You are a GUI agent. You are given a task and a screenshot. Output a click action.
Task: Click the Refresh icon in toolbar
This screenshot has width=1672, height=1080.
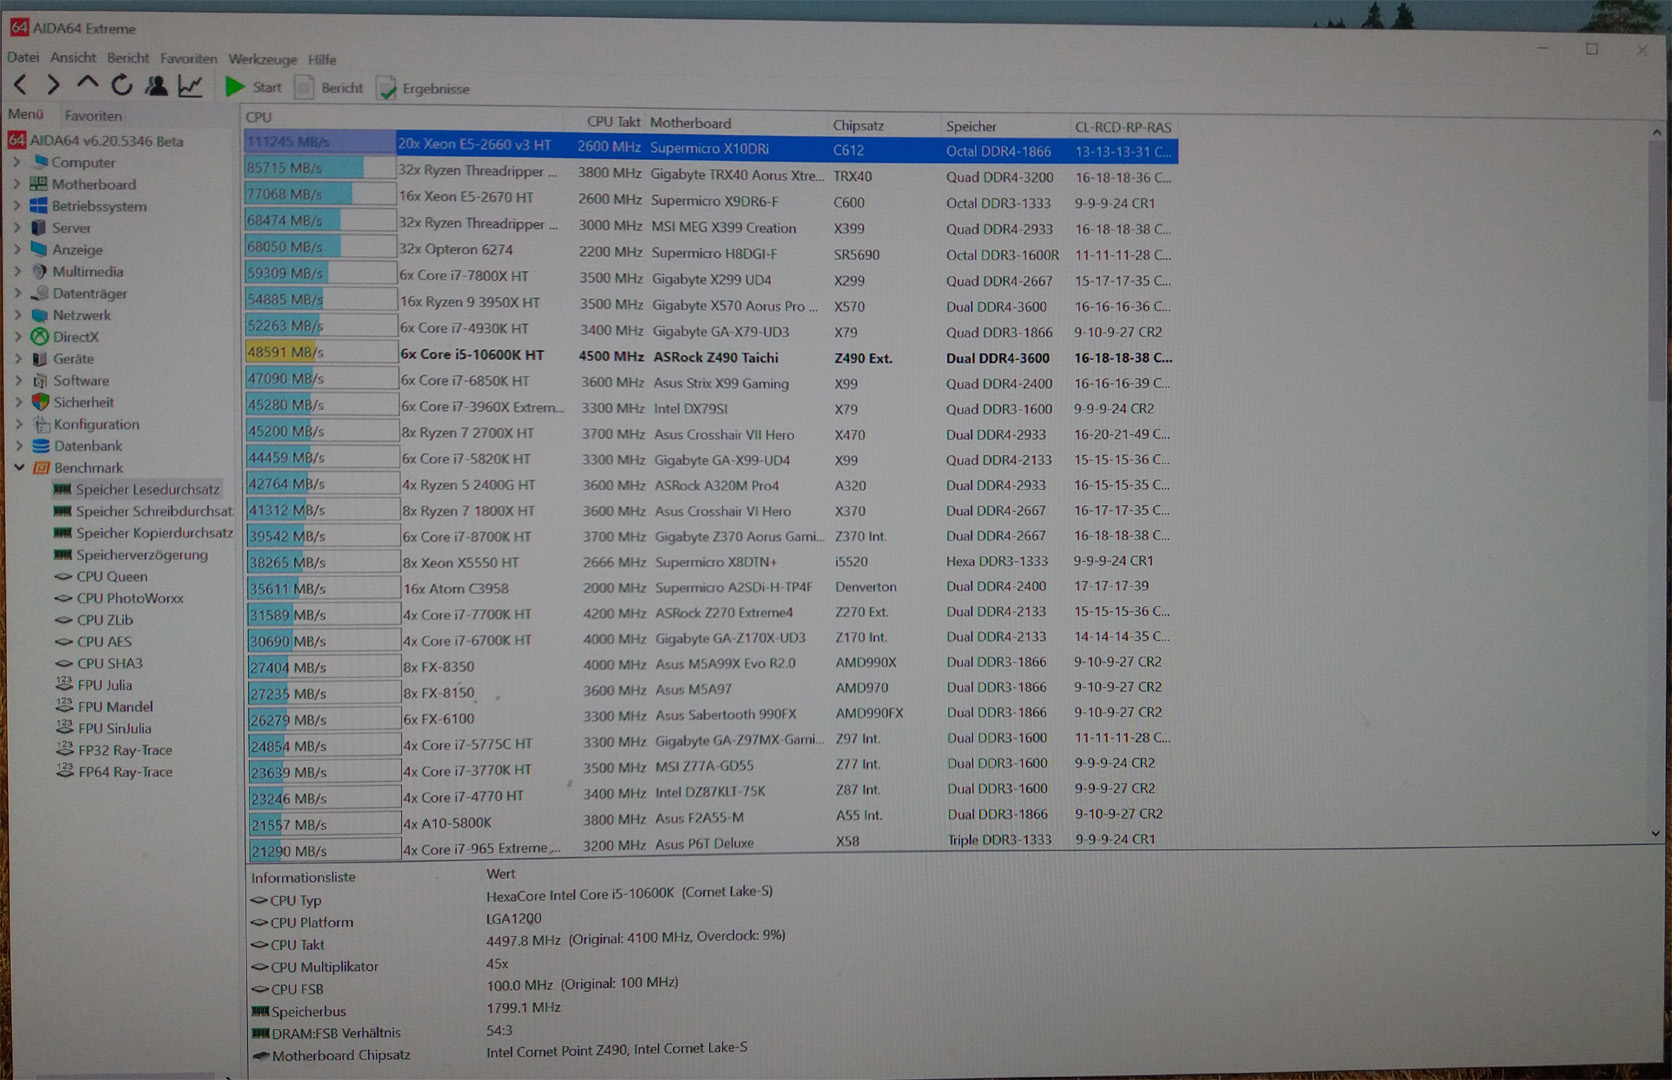coord(121,85)
